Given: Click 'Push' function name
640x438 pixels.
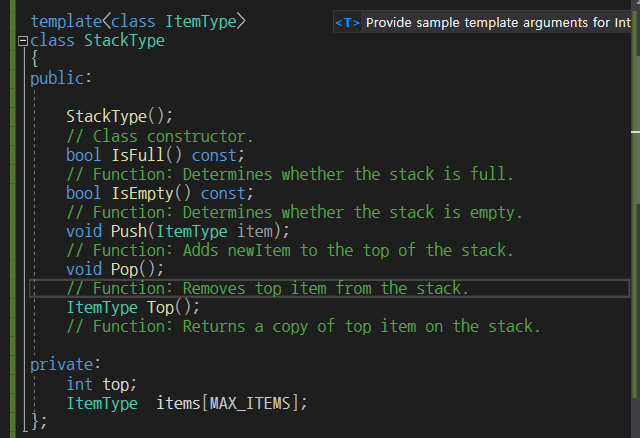Looking at the screenshot, I should pyautogui.click(x=129, y=231).
